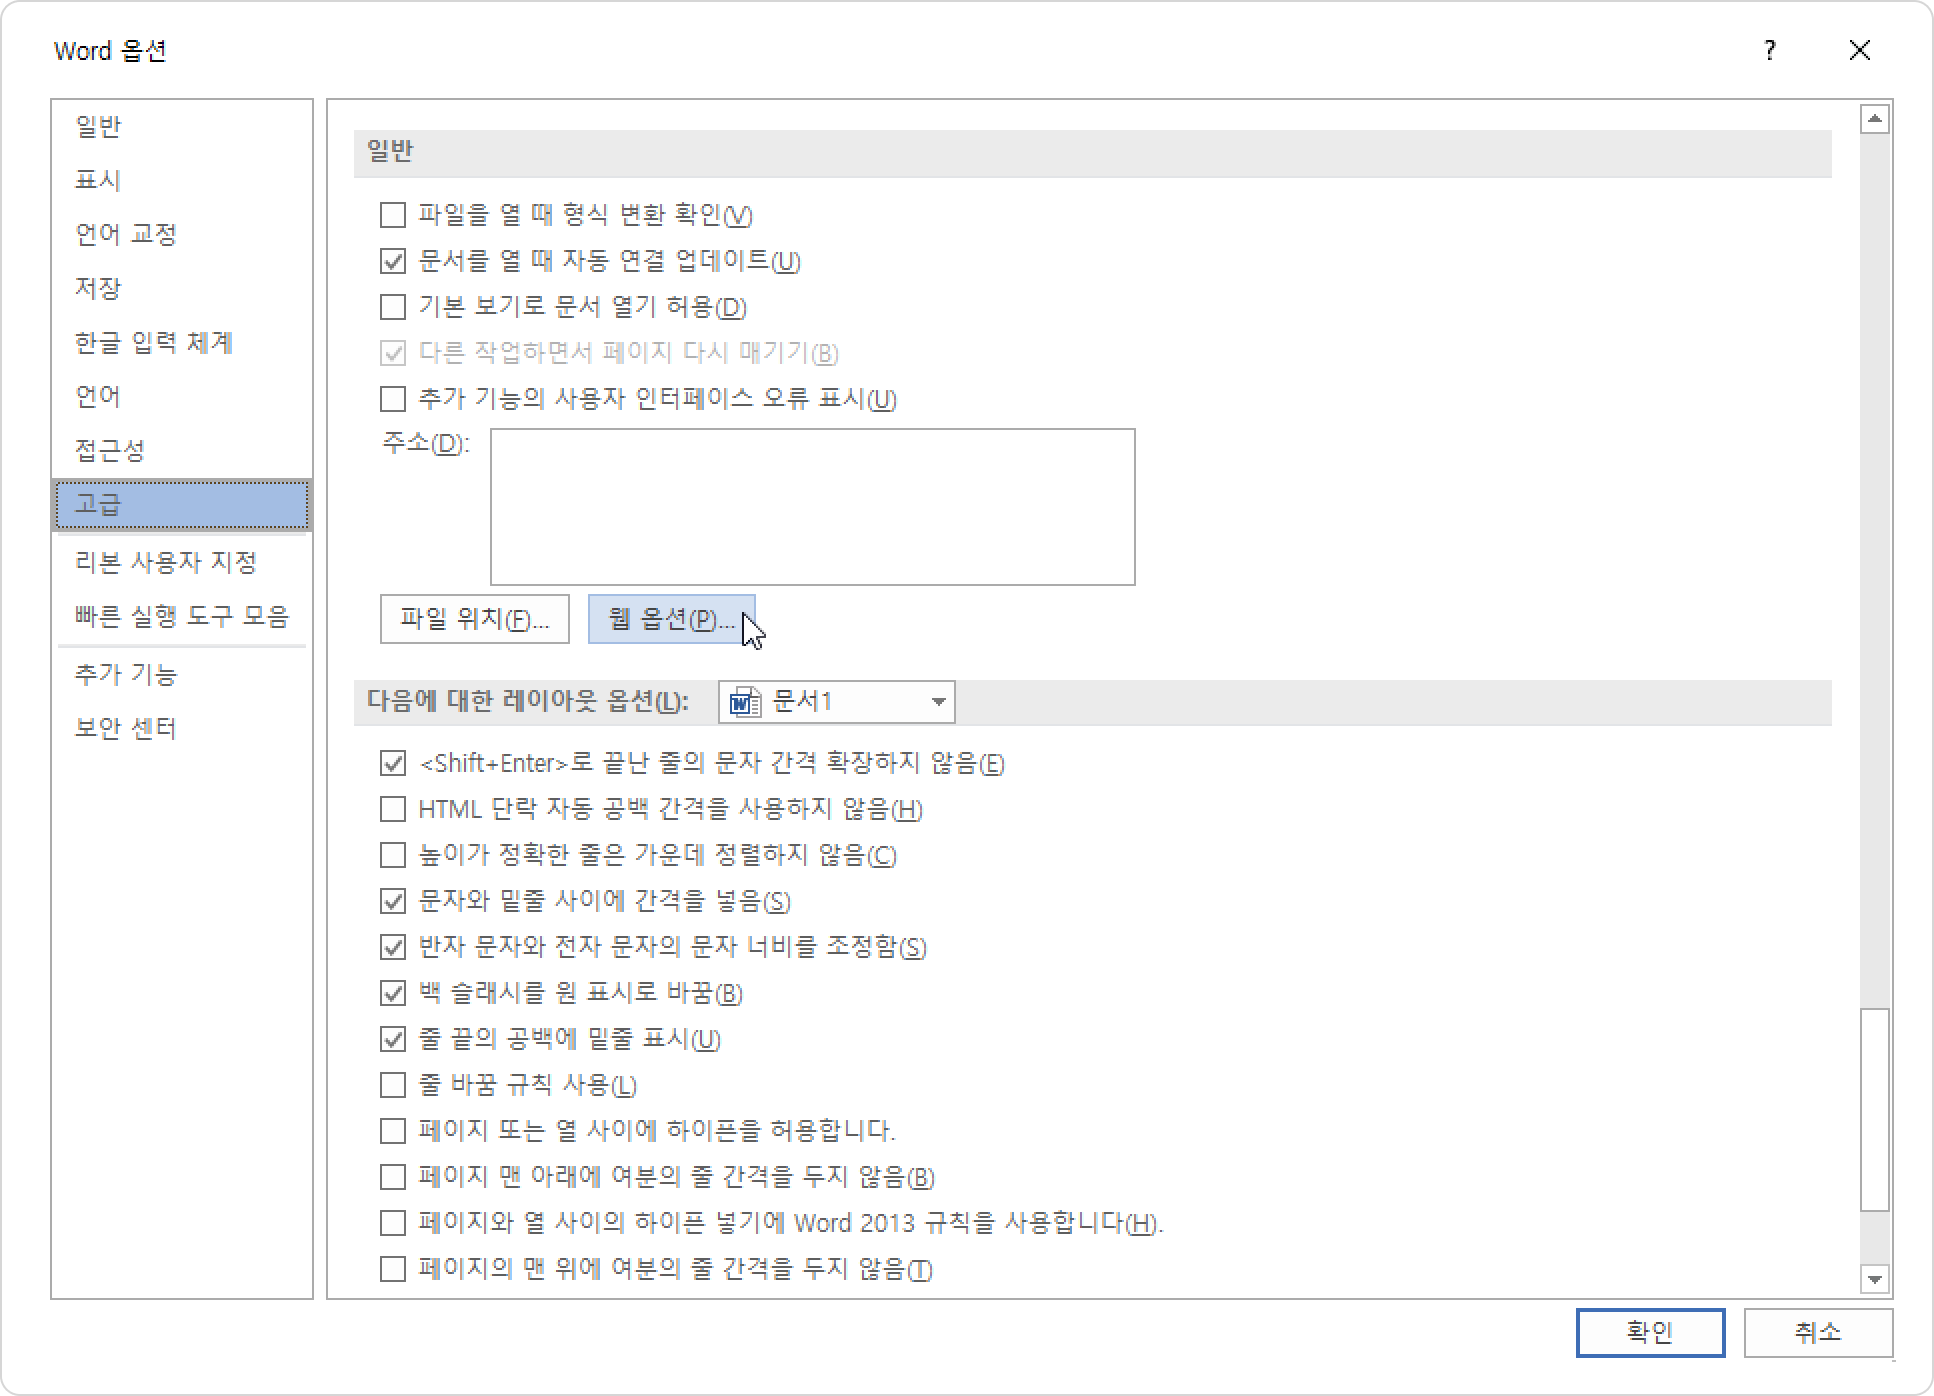Viewport: 1934px width, 1396px height.
Task: Open 보안 센터 settings
Action: point(182,728)
